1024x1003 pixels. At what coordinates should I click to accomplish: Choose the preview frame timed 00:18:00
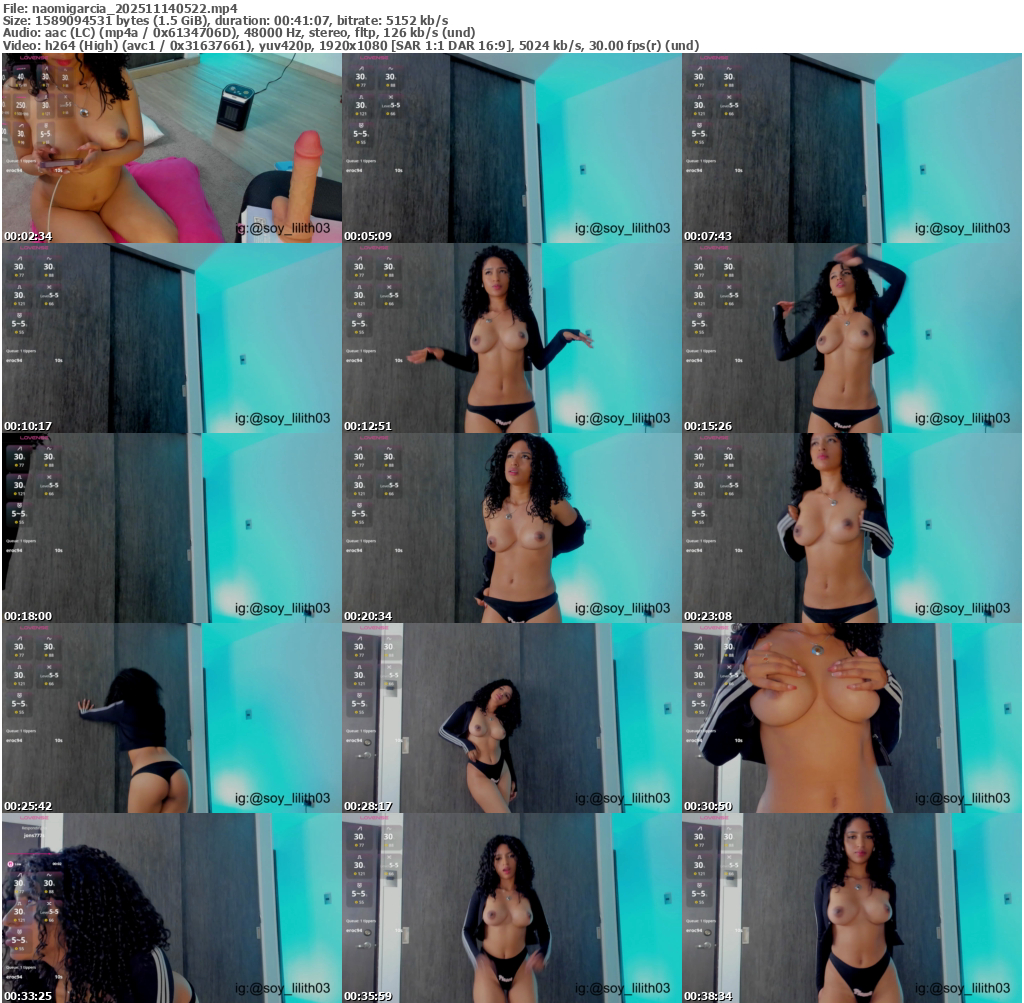[172, 528]
